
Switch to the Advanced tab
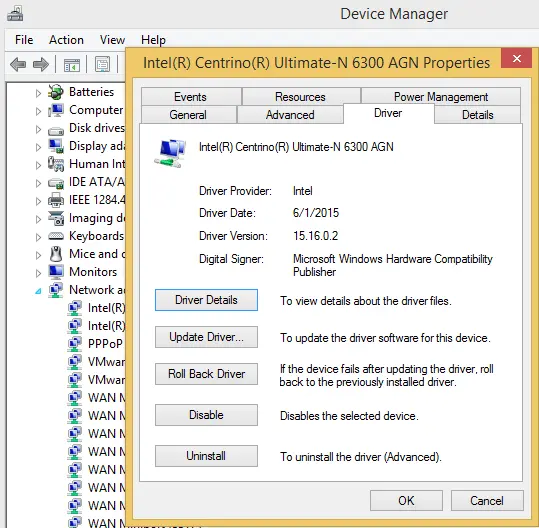[290, 114]
